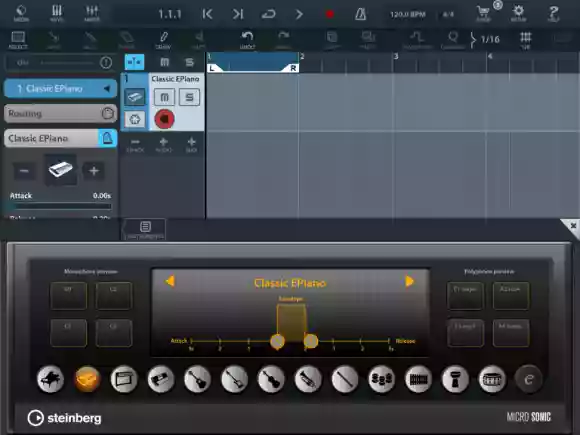Image resolution: width=580 pixels, height=435 pixels.
Task: Select the trumpet brass category
Action: [308, 379]
